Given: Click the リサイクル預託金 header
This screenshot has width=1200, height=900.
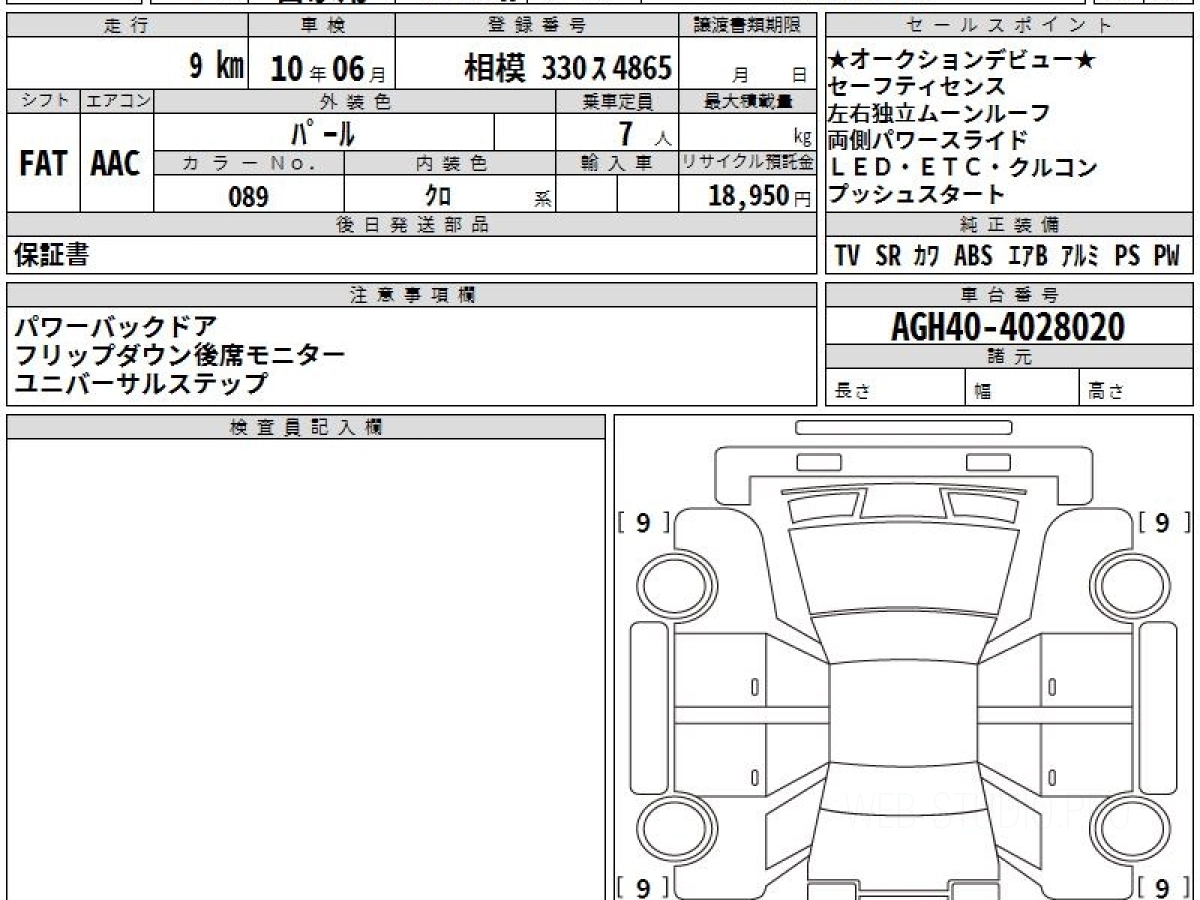Looking at the screenshot, I should [748, 163].
